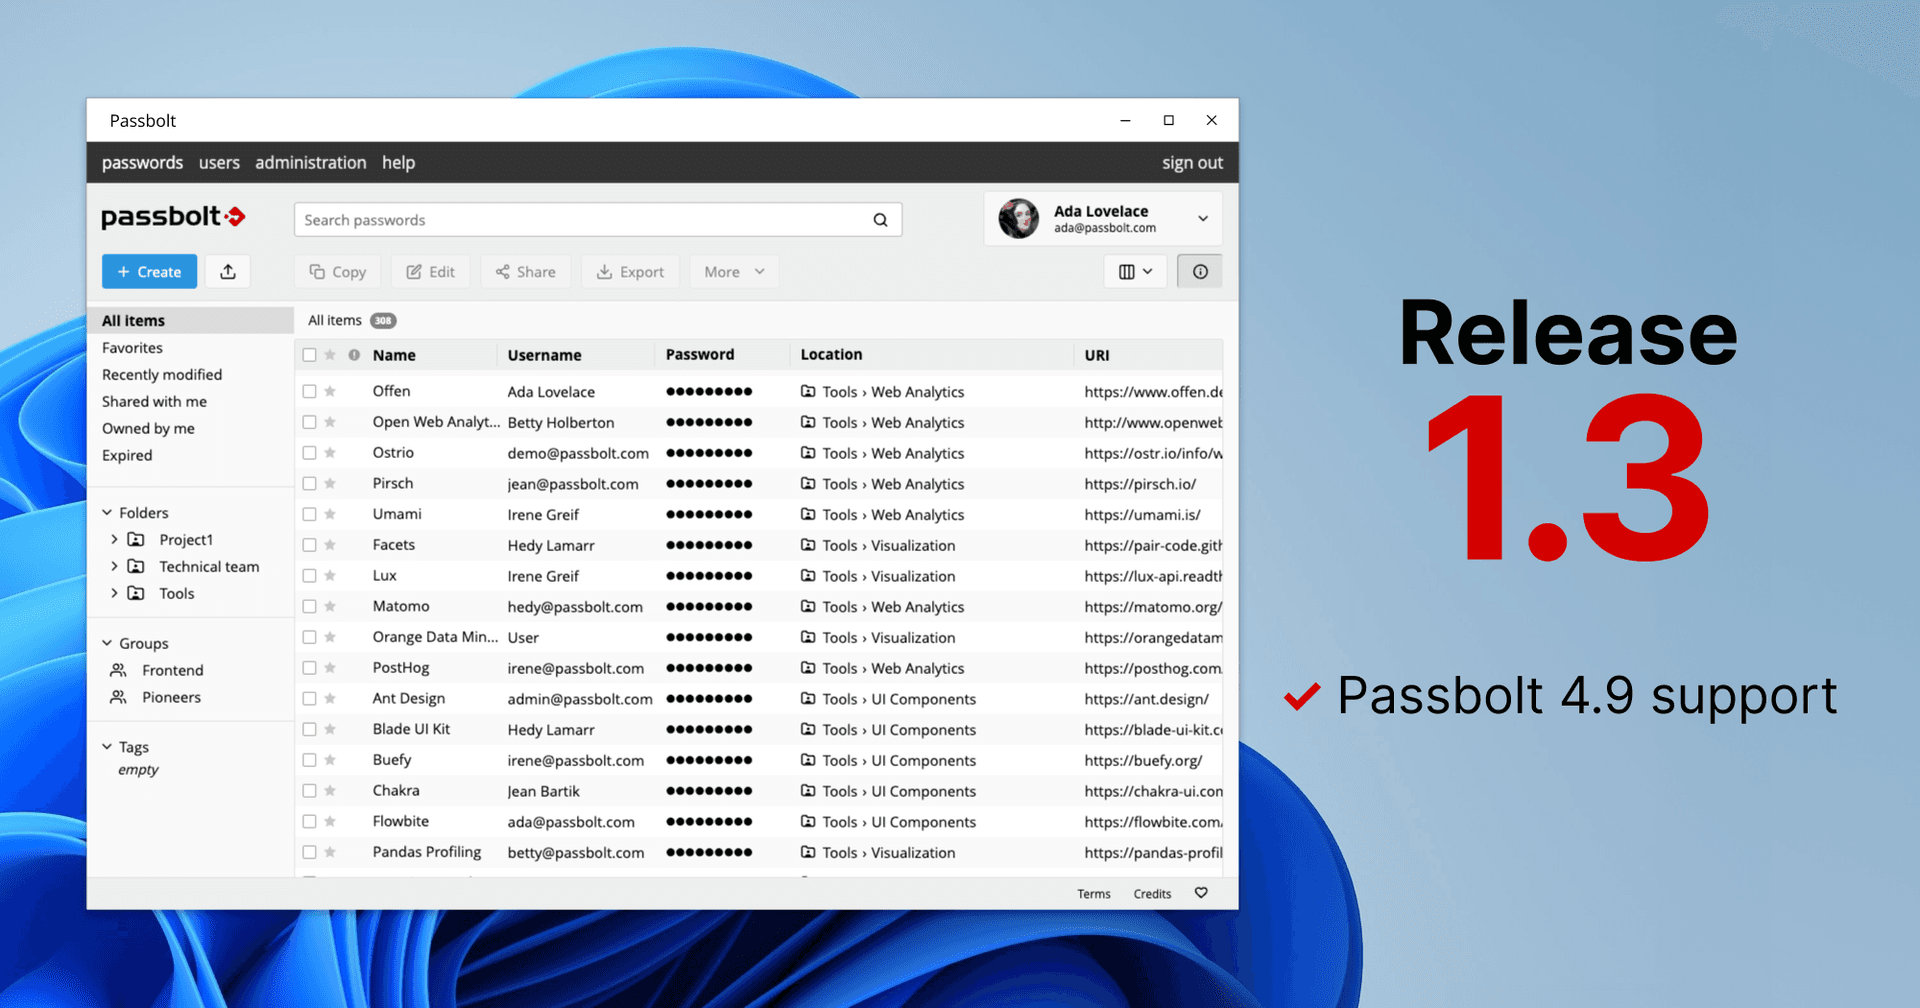The image size is (1920, 1008).
Task: Expand the Project1 folder chevron
Action: [114, 539]
